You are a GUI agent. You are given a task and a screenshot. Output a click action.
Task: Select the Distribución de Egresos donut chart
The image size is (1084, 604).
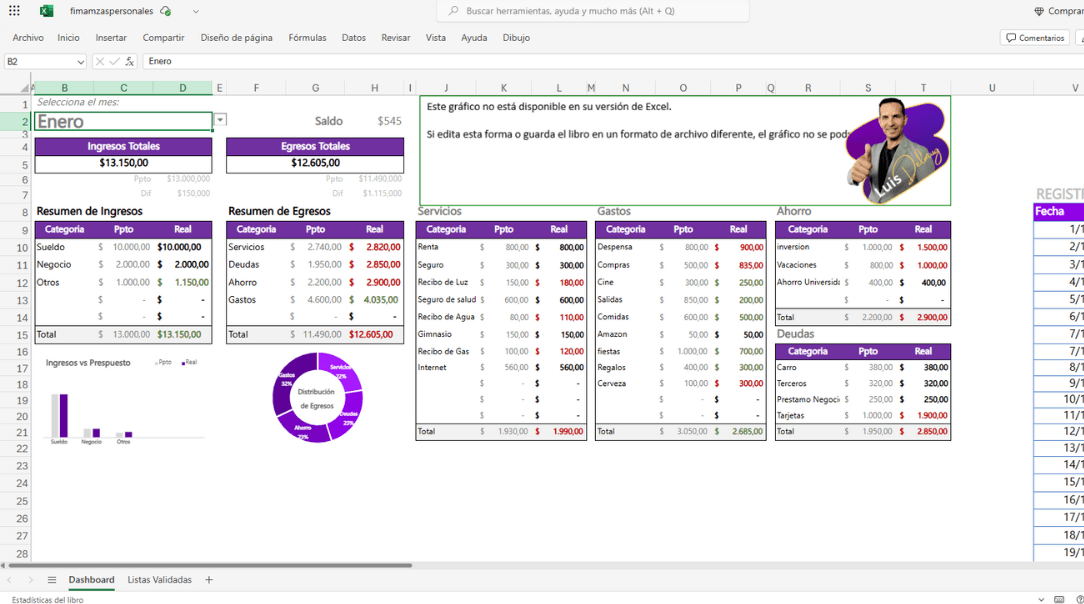(x=317, y=398)
